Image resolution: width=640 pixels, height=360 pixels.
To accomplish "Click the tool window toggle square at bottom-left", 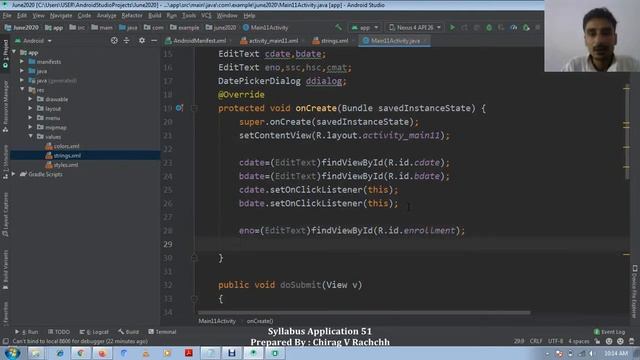I will coord(5,341).
